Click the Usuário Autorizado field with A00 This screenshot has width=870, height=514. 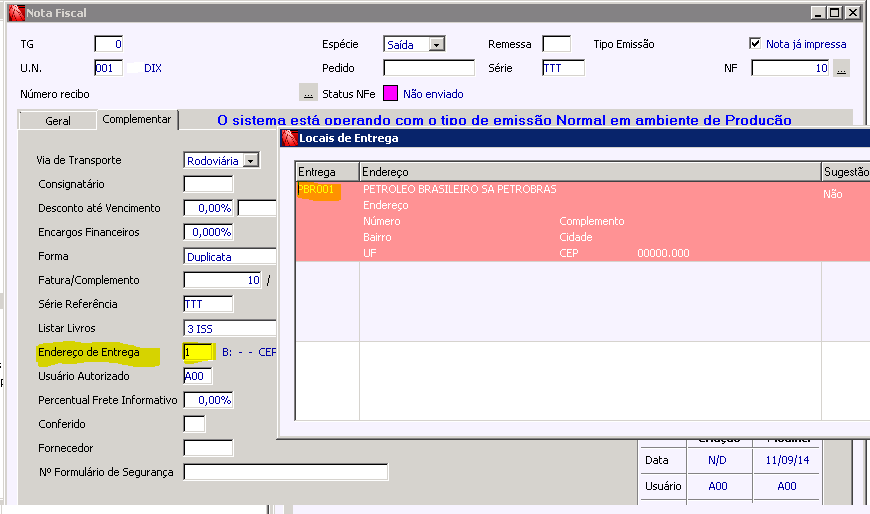click(198, 376)
